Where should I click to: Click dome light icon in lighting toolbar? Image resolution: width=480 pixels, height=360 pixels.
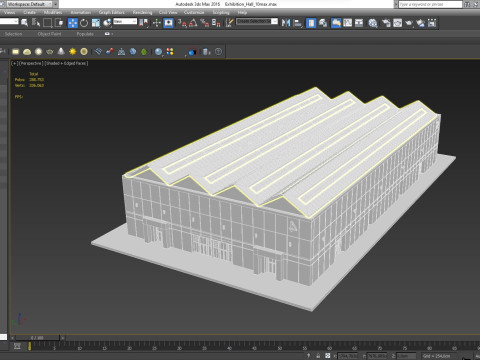(x=27, y=52)
